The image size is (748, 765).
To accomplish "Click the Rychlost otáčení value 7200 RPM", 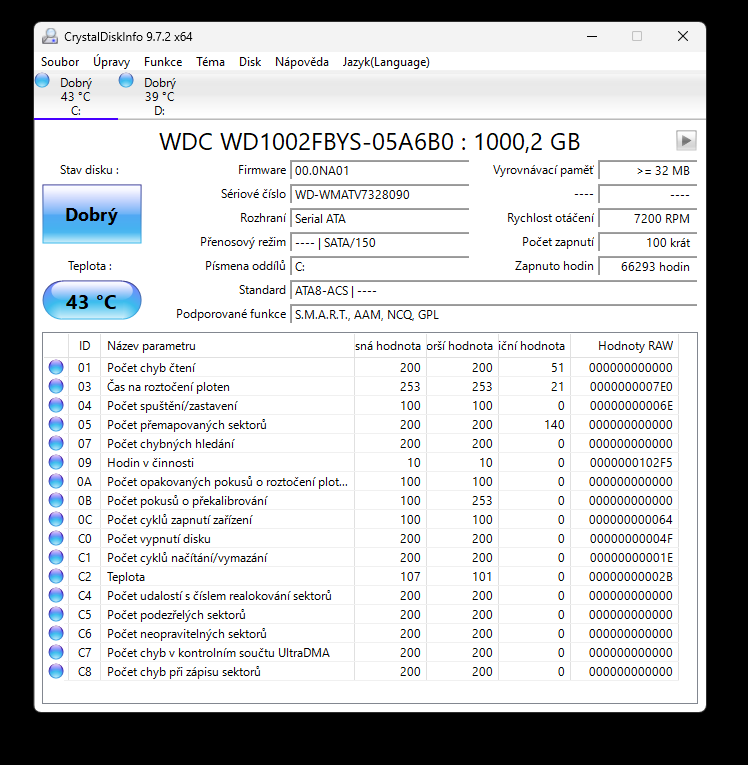I will click(x=647, y=218).
